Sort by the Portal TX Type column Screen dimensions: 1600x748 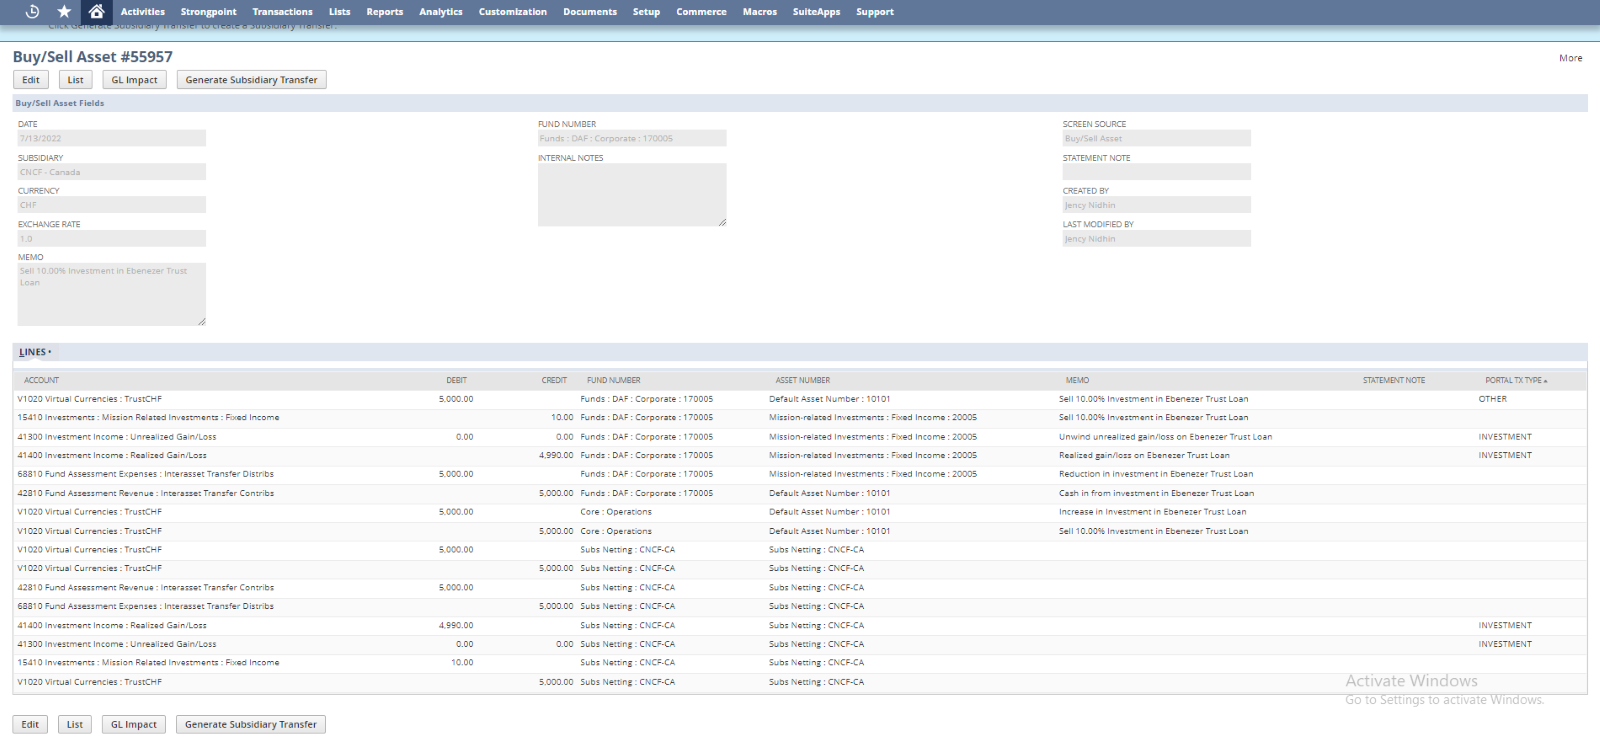pos(1515,380)
